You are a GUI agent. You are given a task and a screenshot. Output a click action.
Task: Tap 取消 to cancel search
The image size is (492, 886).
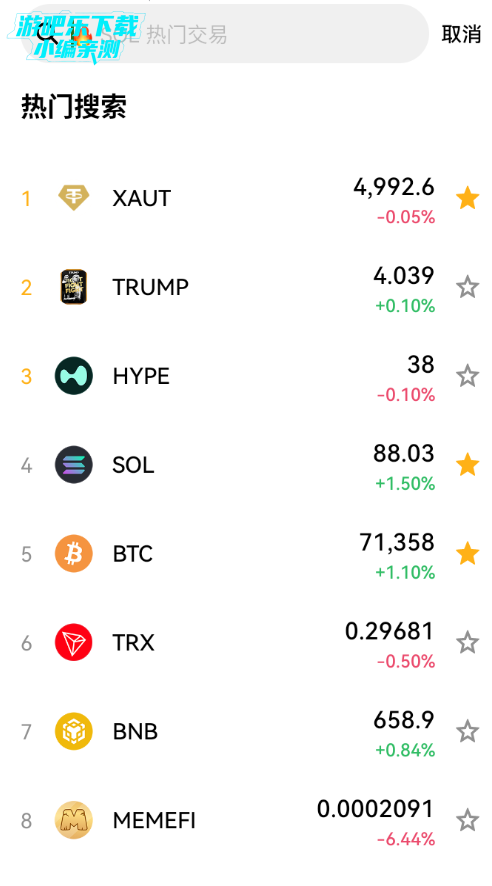461,34
